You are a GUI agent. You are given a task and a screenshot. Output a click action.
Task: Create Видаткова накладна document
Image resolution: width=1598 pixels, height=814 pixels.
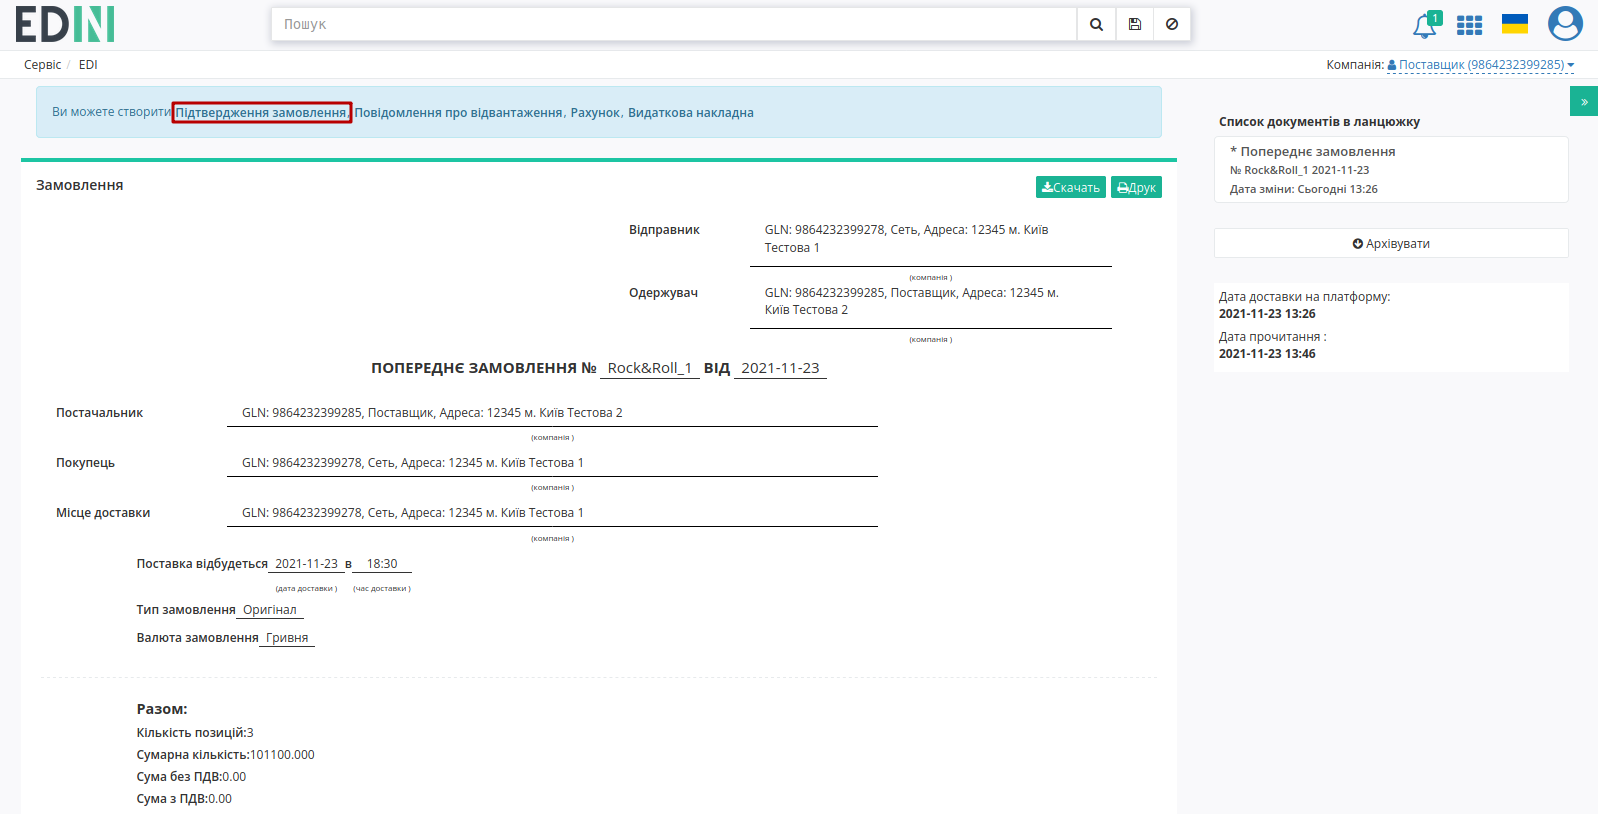coord(691,113)
